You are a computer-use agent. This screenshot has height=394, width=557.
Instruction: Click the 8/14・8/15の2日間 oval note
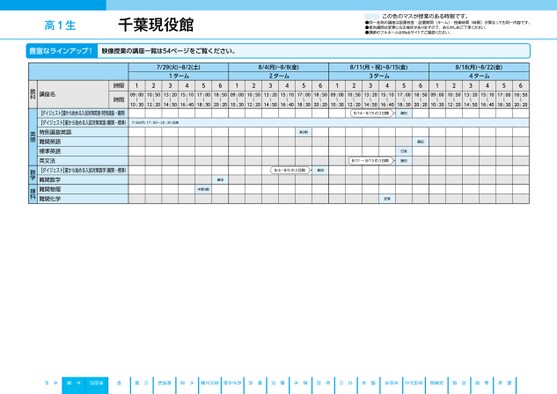tap(372, 113)
